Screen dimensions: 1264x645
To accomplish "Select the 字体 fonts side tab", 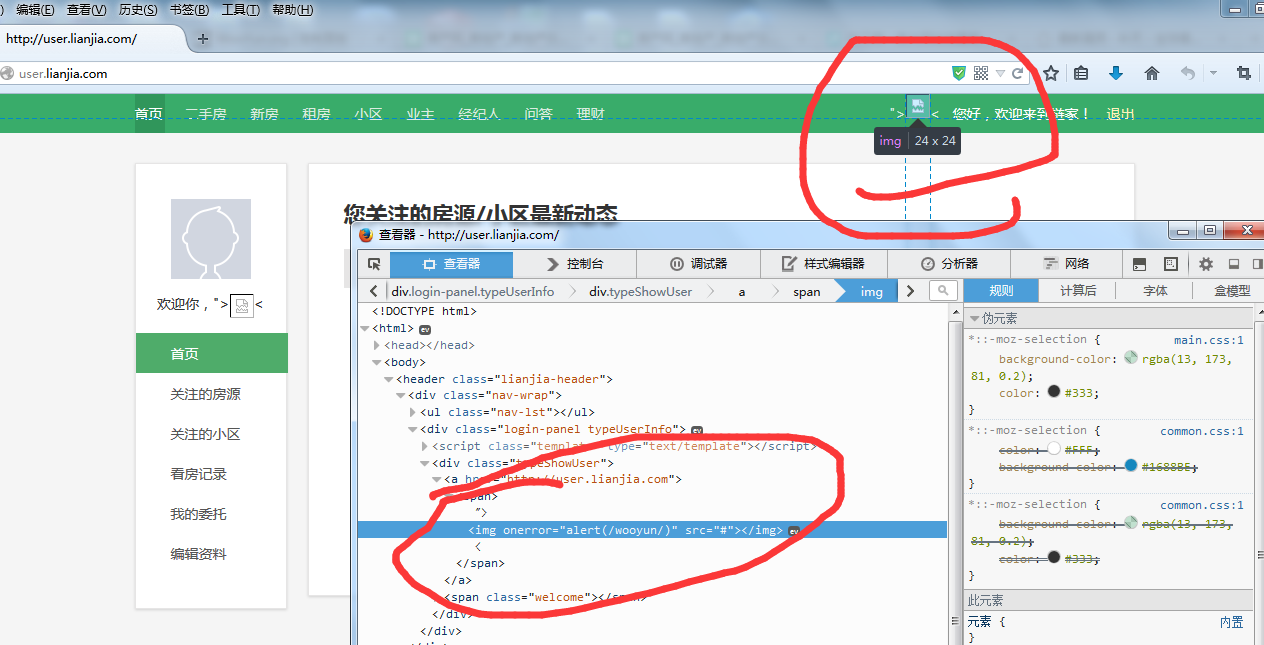I will click(x=1155, y=291).
